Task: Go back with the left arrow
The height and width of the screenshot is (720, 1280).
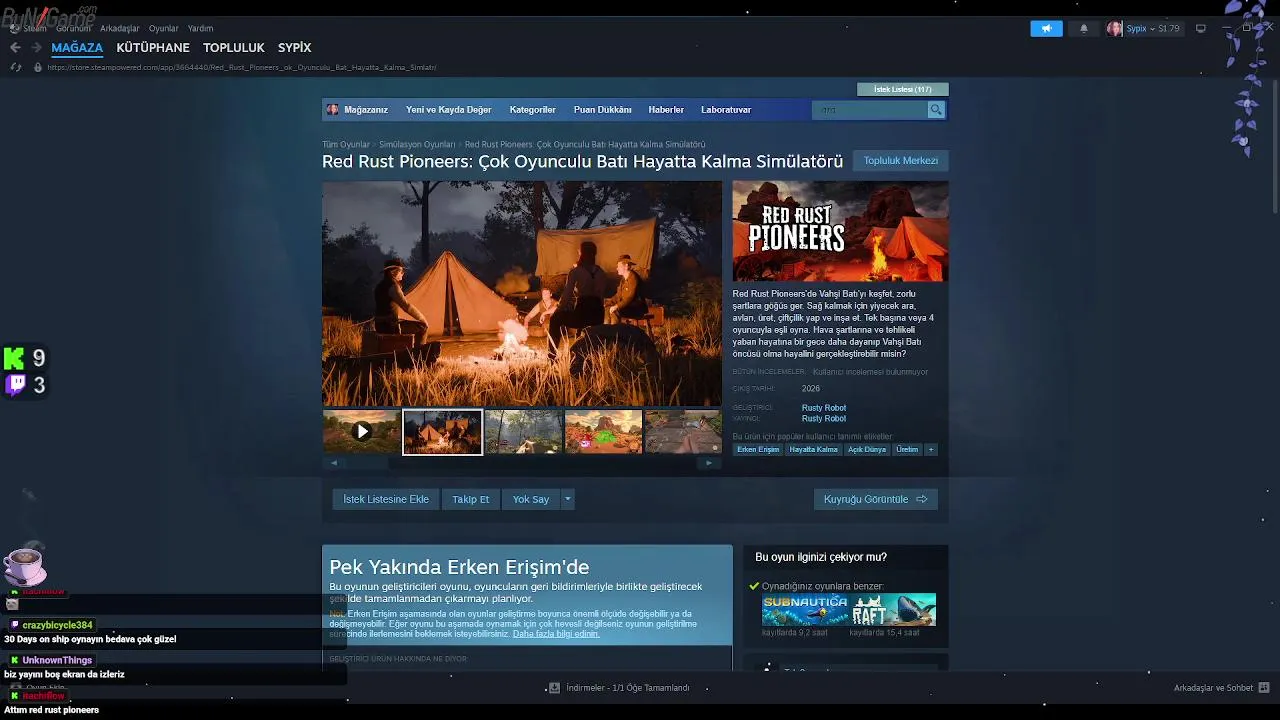Action: click(15, 47)
